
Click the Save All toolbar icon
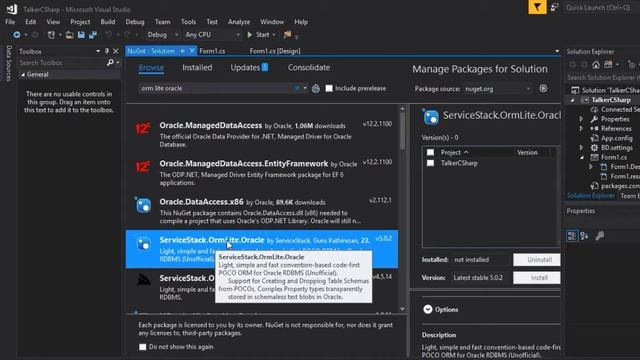[93, 35]
